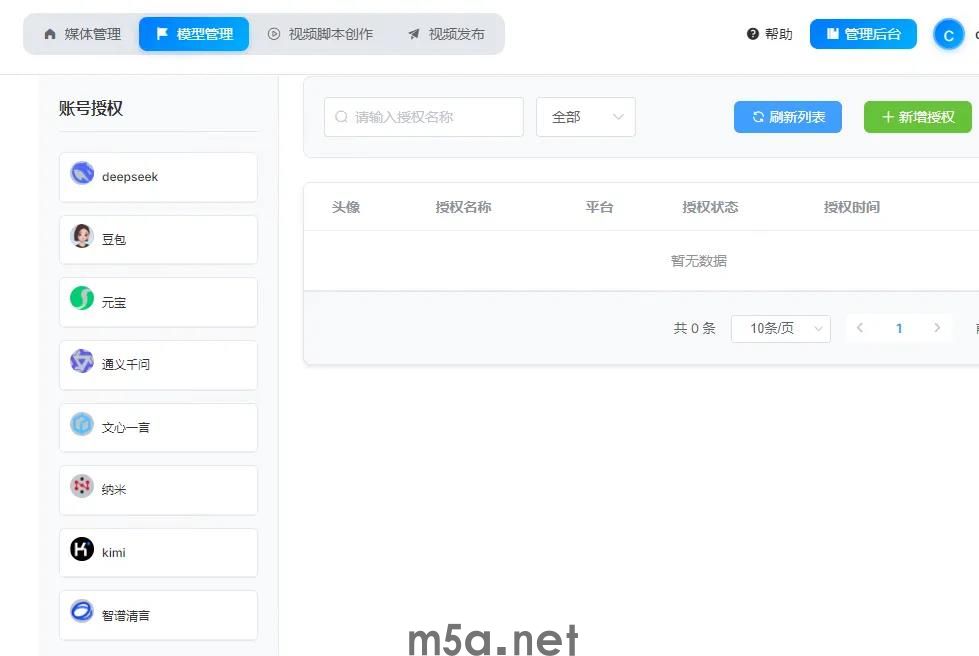979x656 pixels.
Task: Open the 10条/页 page size dropdown
Action: [781, 328]
